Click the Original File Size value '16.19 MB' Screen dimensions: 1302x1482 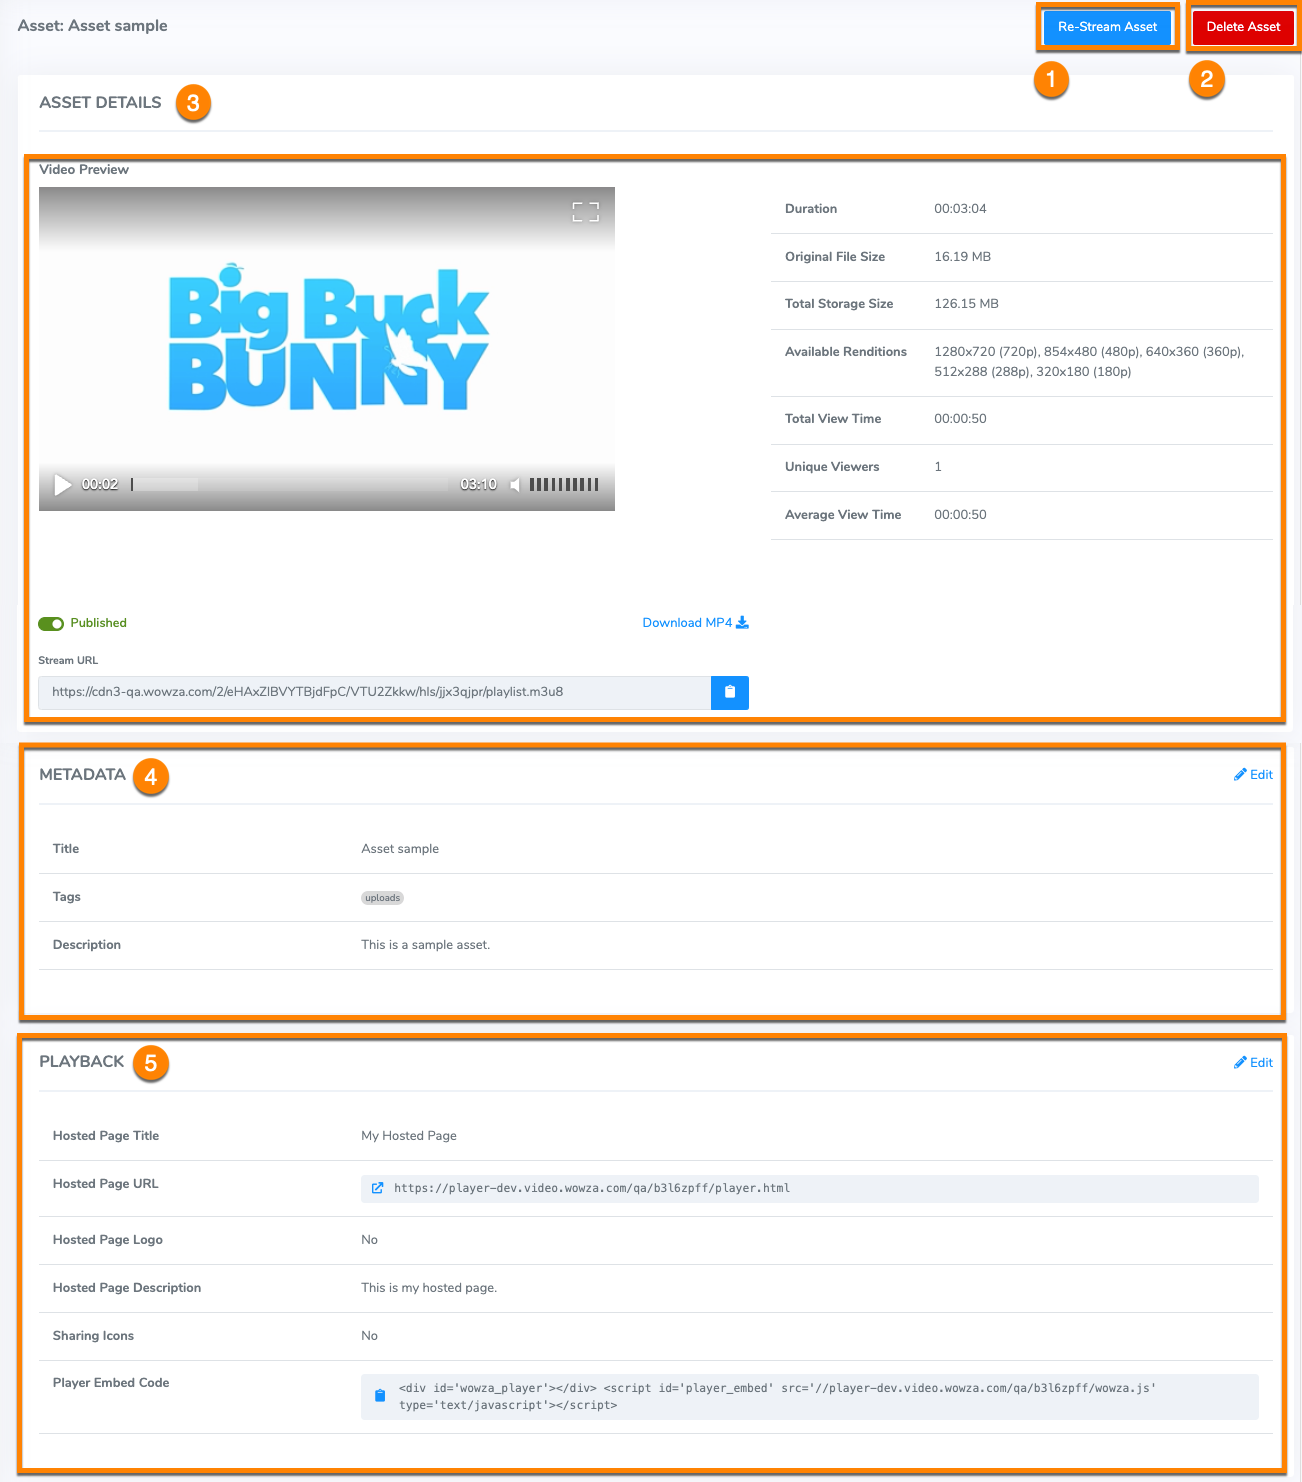(x=962, y=257)
